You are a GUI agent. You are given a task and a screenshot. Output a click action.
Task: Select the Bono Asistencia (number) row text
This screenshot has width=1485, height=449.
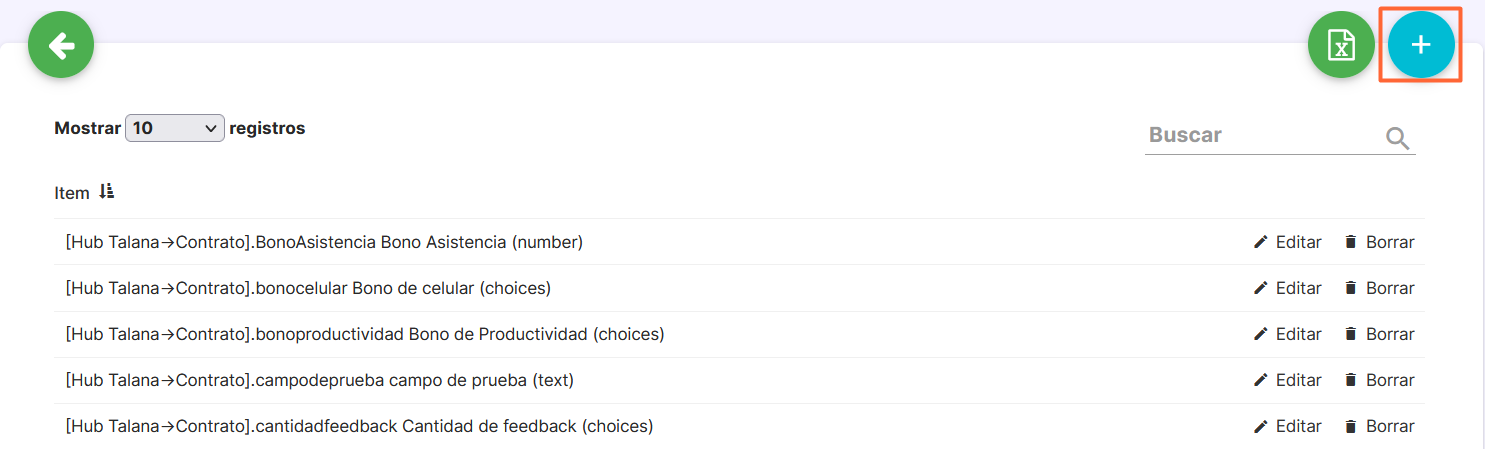click(324, 242)
